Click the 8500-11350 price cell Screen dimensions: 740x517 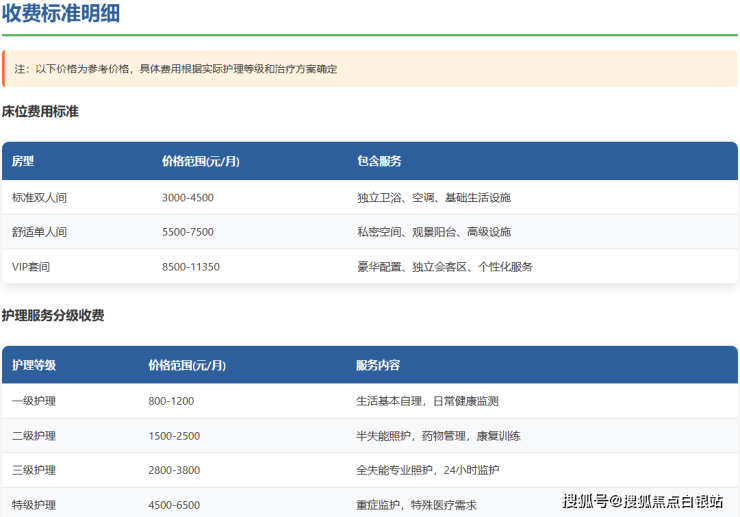point(191,267)
